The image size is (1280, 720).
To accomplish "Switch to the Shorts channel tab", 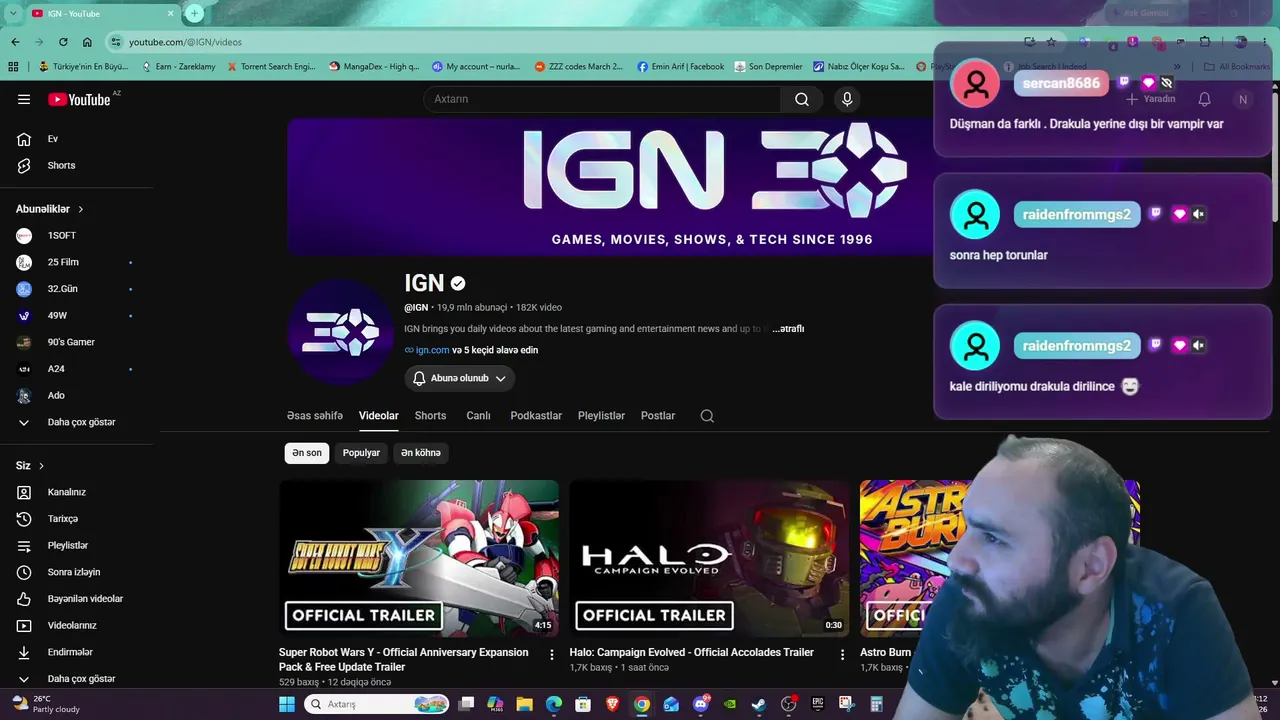I will [x=430, y=416].
